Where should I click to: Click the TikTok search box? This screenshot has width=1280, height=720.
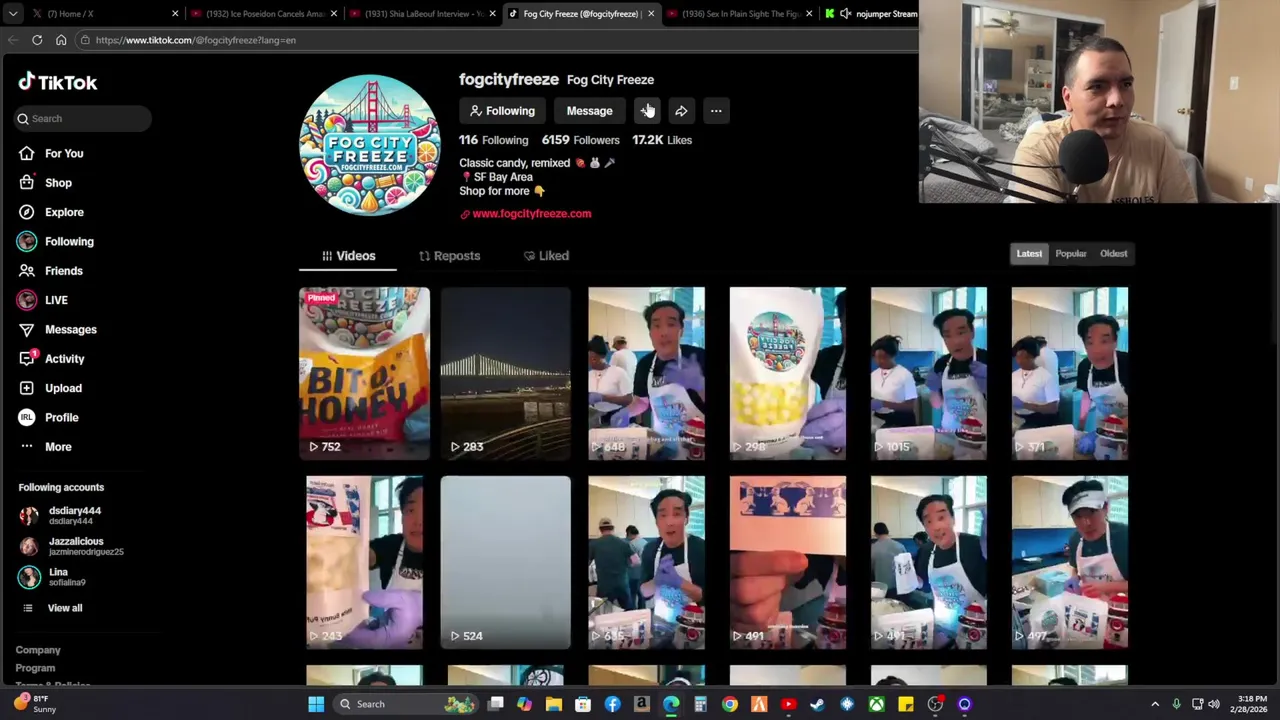click(83, 118)
